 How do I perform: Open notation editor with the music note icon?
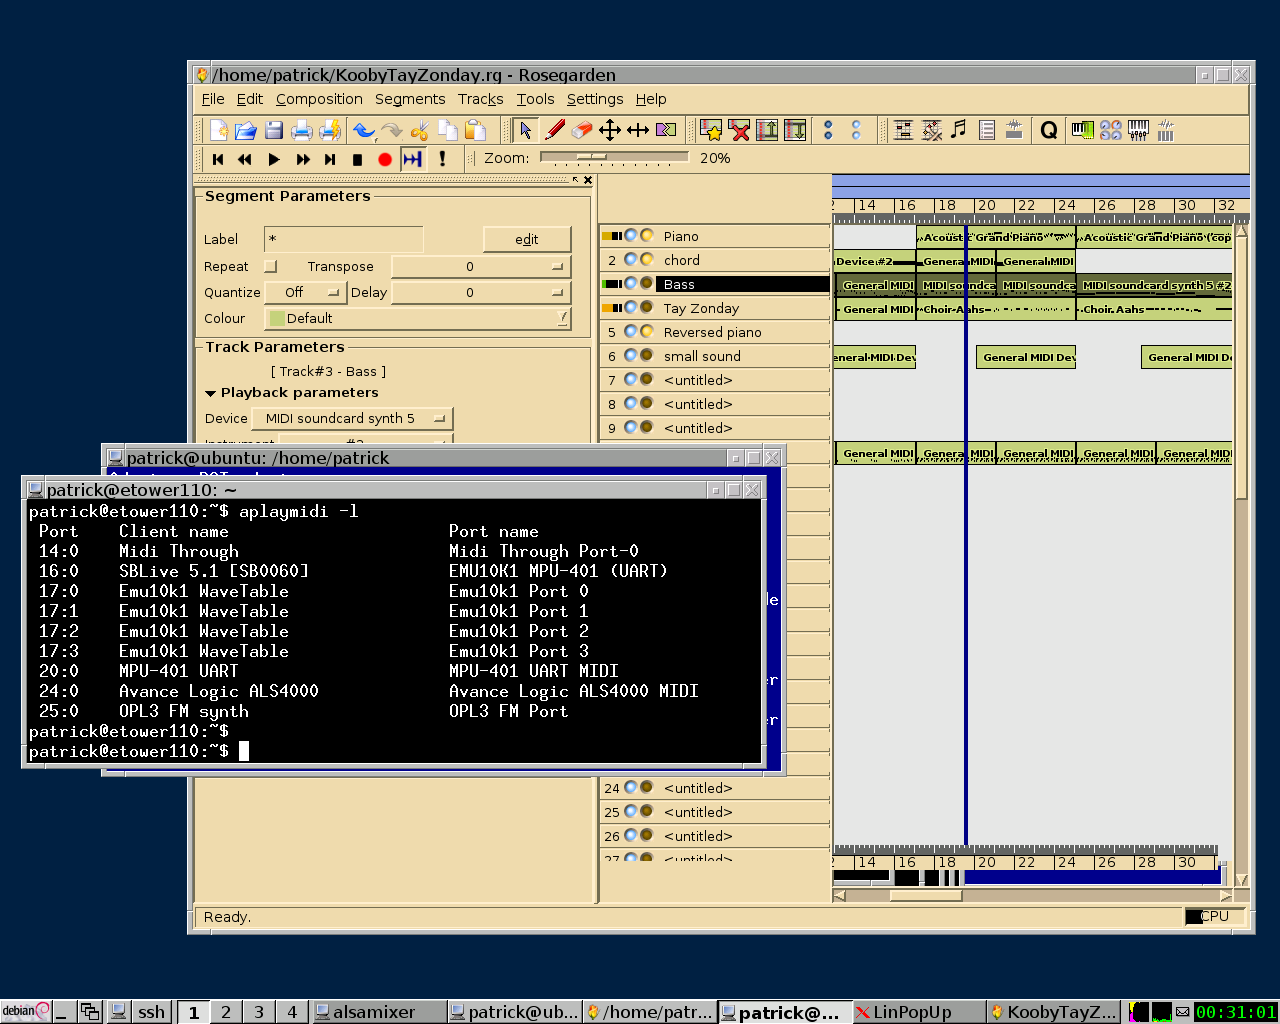click(x=959, y=130)
